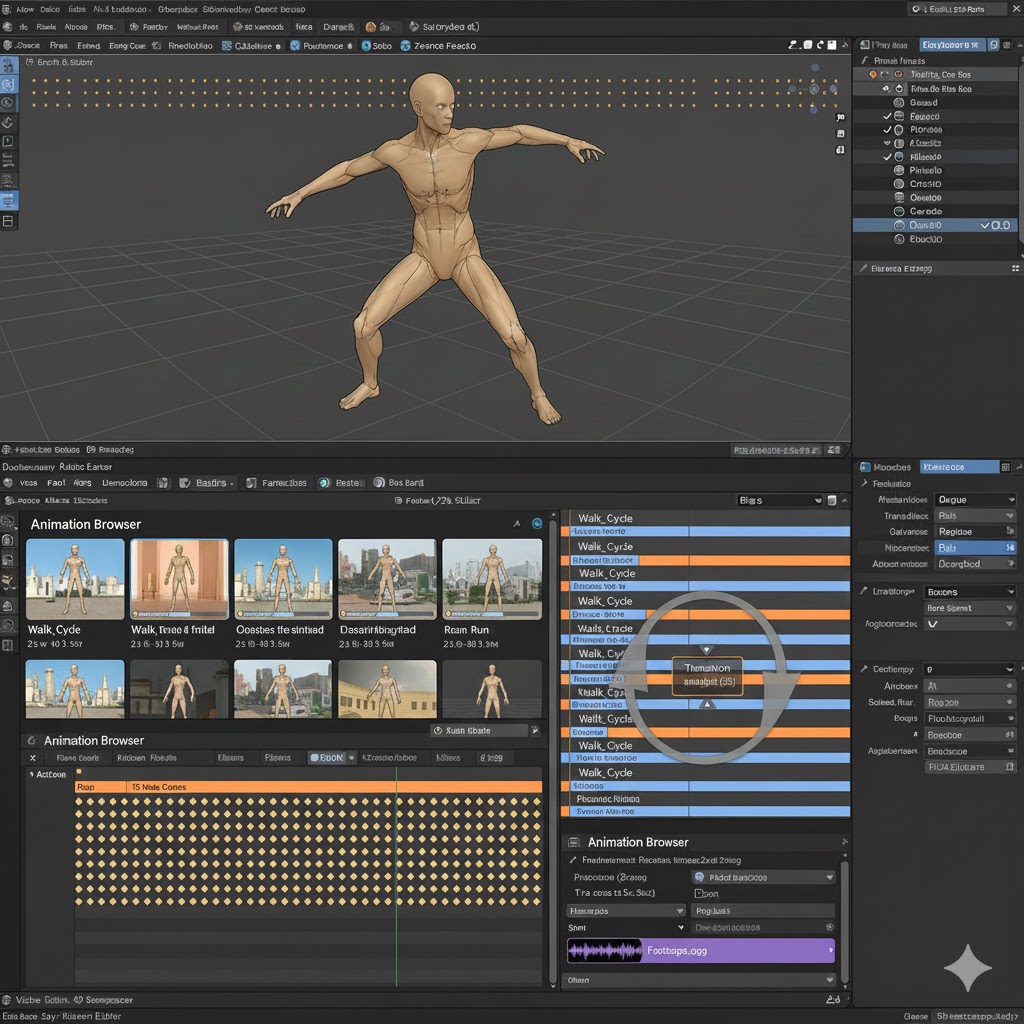Open the Hacorpos dropdown
The height and width of the screenshot is (1024, 1024).
(626, 910)
